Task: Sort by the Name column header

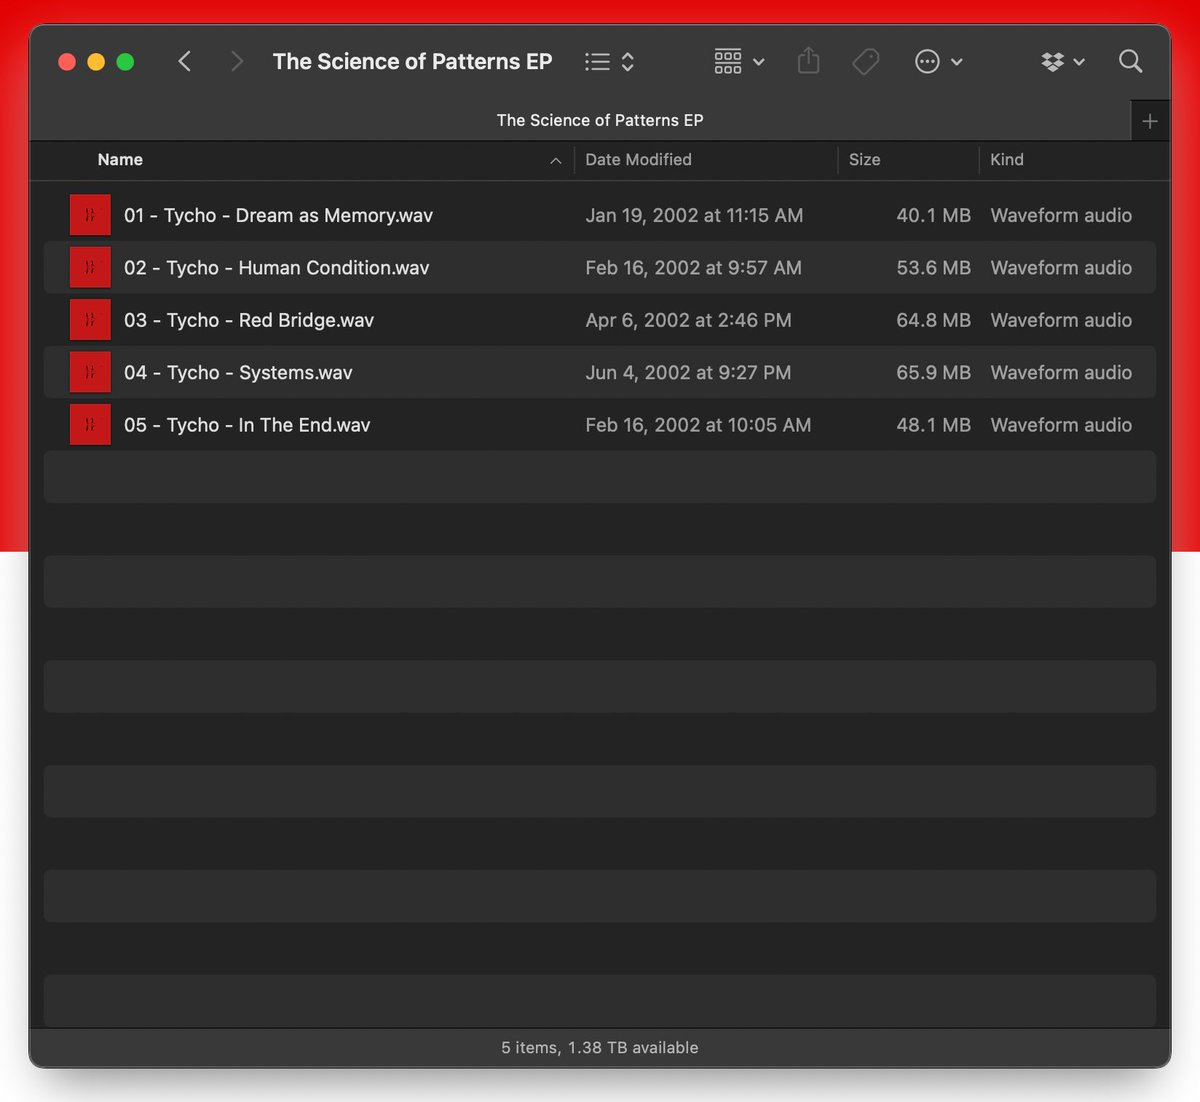Action: coord(120,160)
